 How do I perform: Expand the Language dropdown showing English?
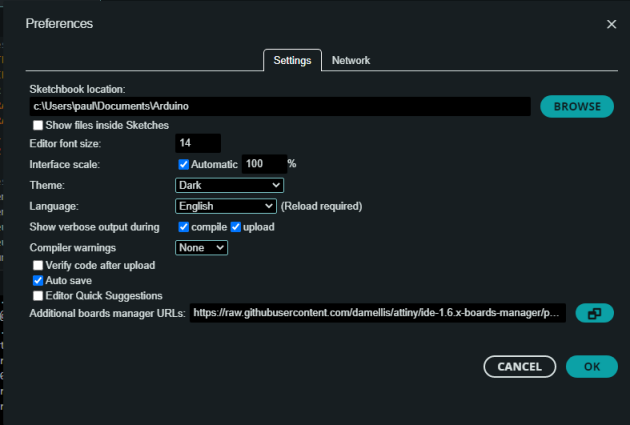(225, 206)
